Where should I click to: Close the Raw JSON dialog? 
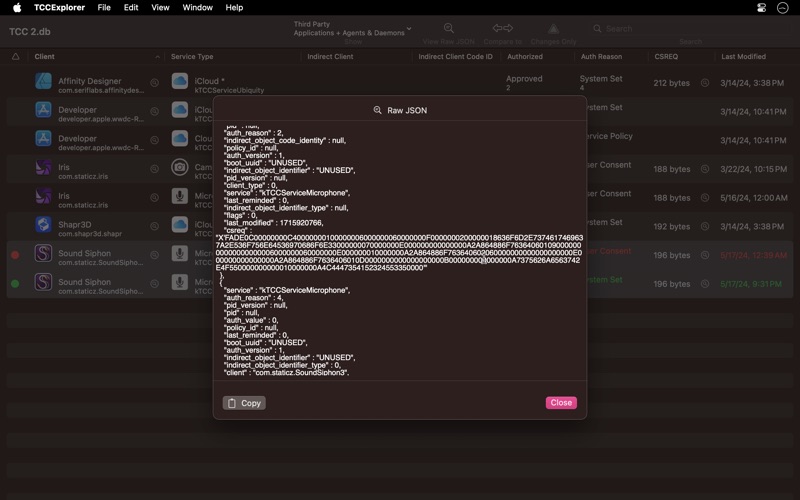(561, 403)
